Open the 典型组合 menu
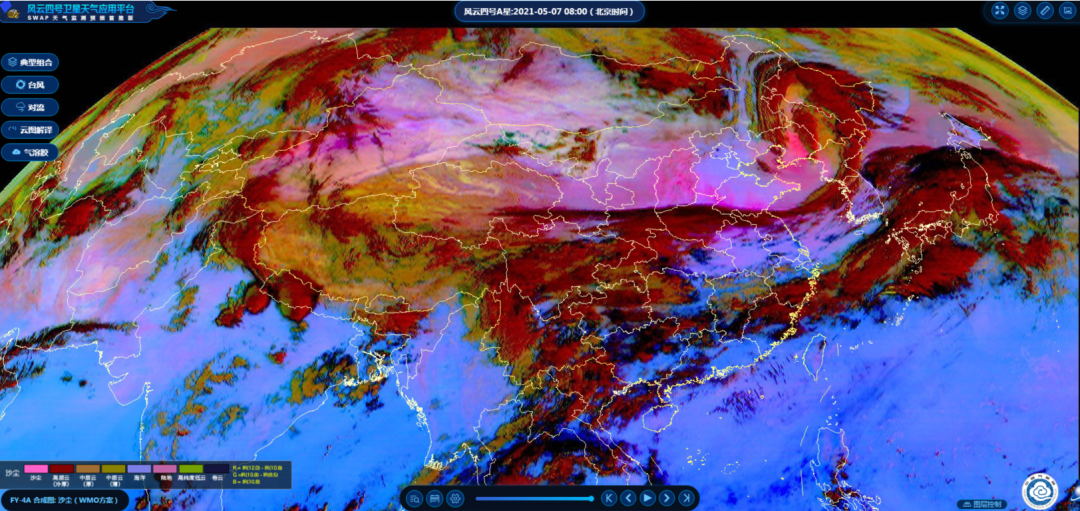This screenshot has height=511, width=1080. click(x=30, y=62)
